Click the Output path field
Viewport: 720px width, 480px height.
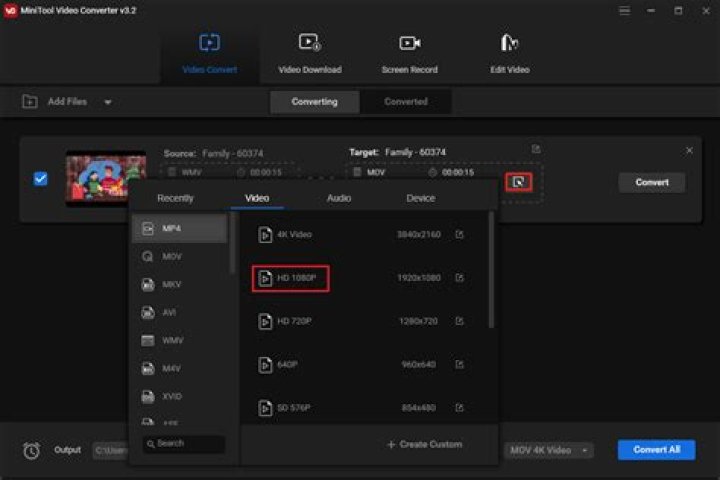(110, 451)
